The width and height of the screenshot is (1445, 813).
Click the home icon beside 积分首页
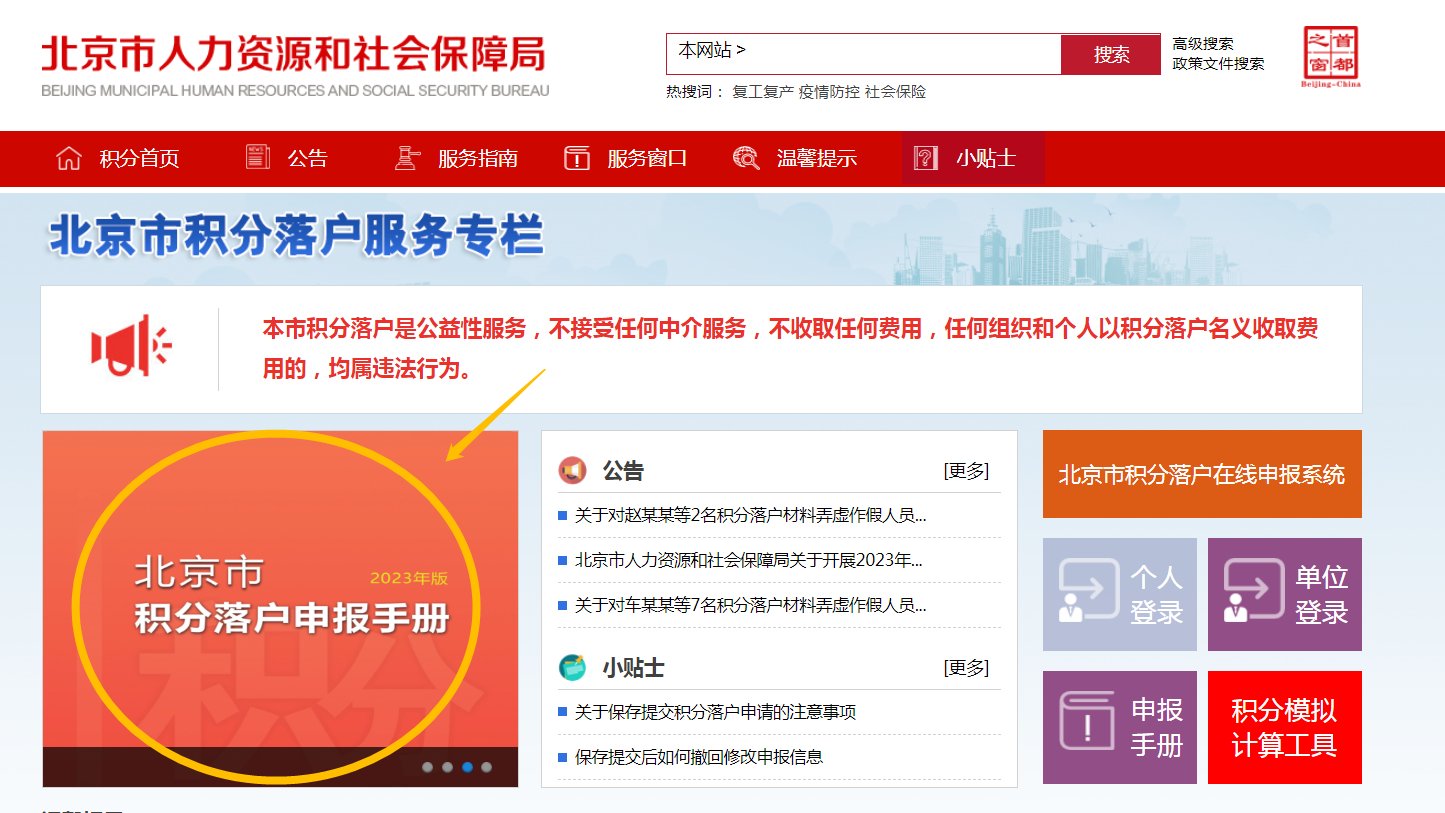coord(69,158)
